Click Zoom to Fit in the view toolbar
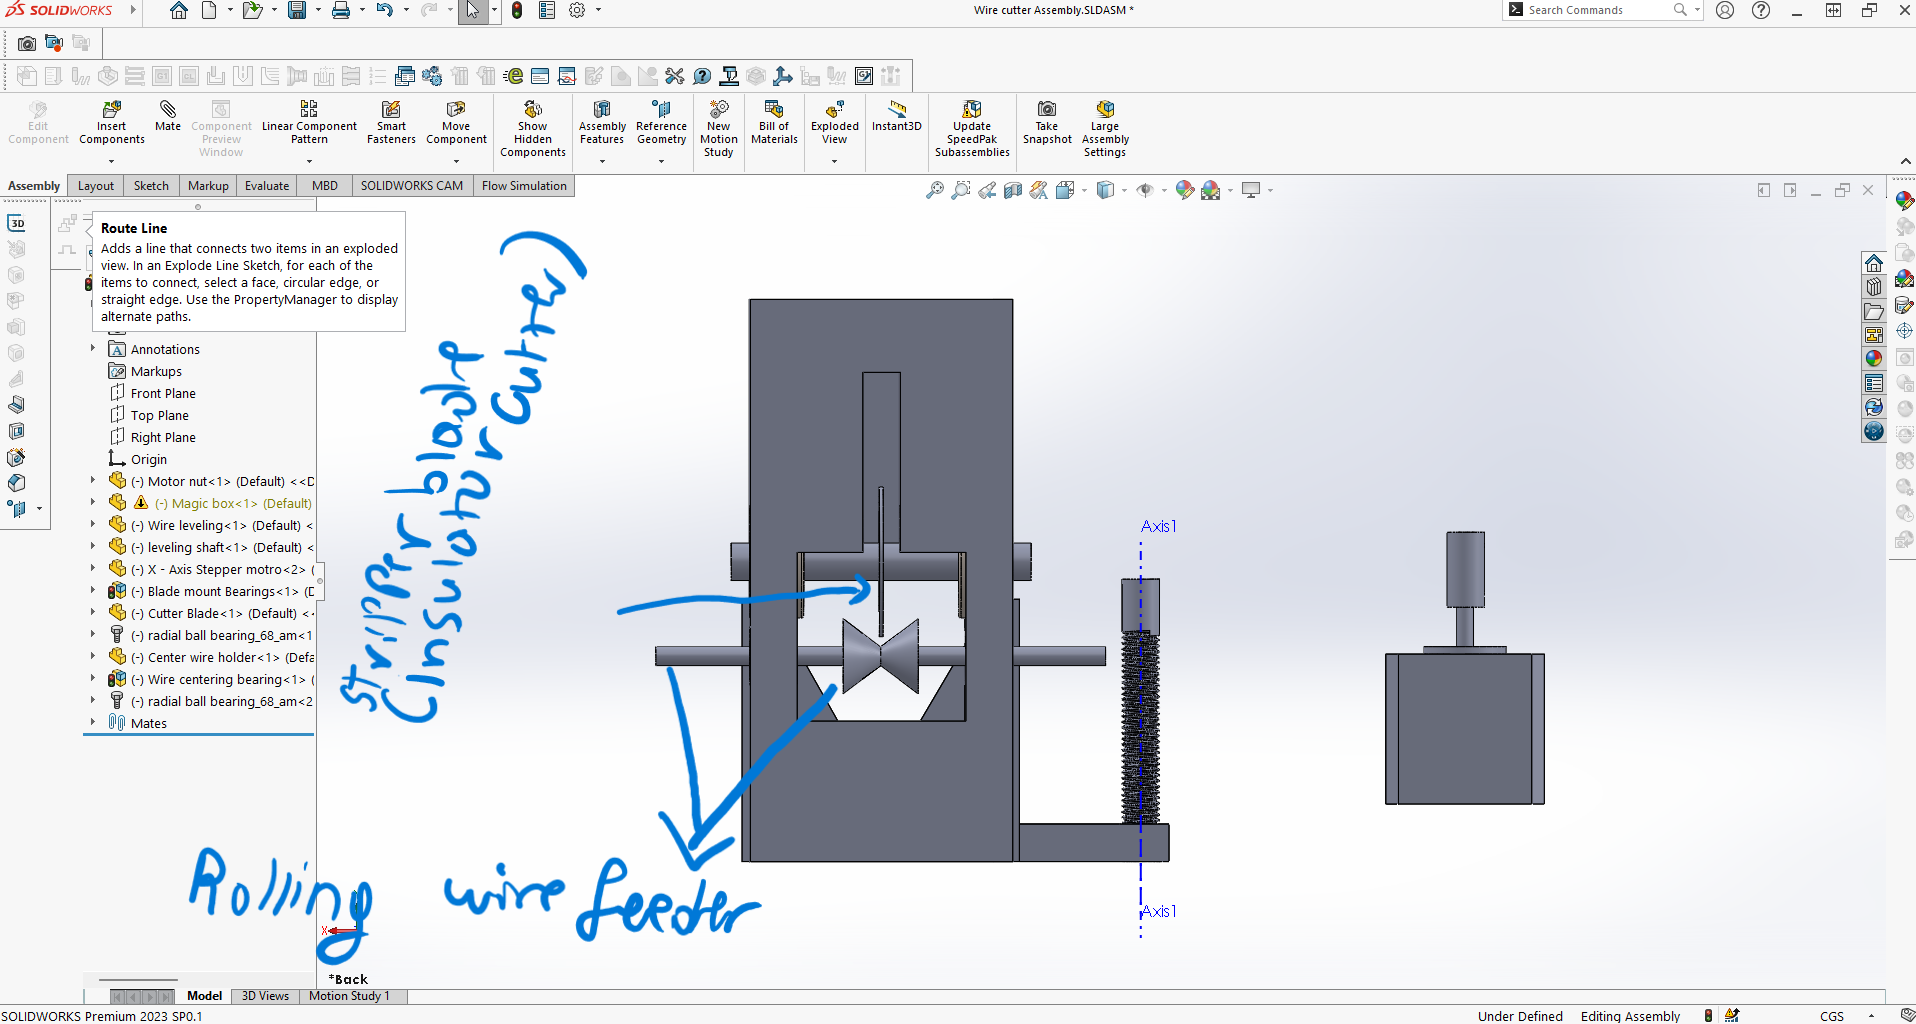The width and height of the screenshot is (1916, 1024). (x=934, y=190)
